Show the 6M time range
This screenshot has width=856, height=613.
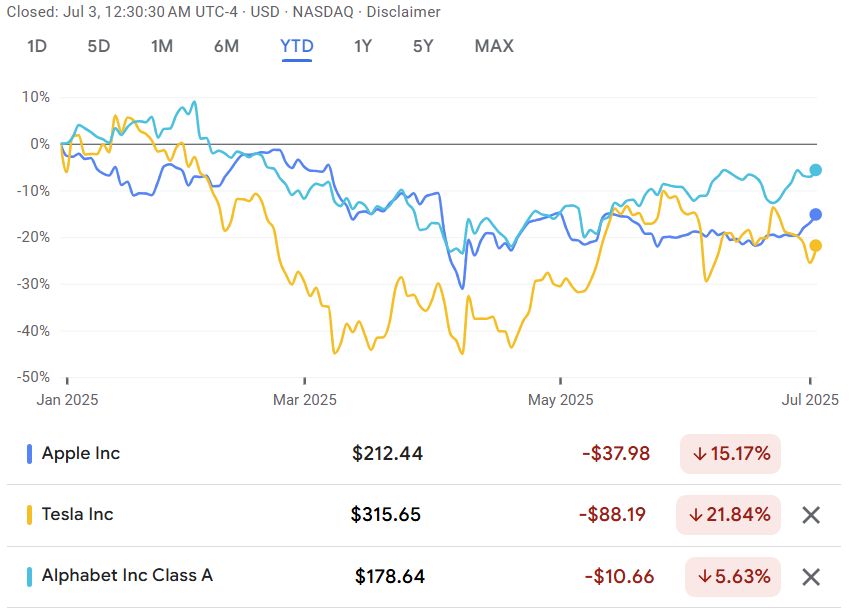pyautogui.click(x=227, y=46)
